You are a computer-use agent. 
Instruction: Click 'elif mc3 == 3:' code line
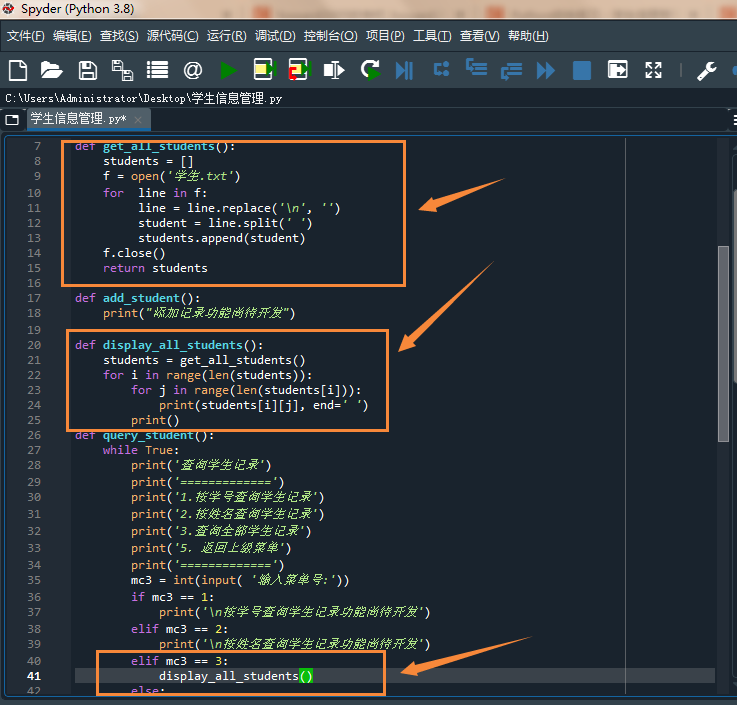click(x=179, y=661)
